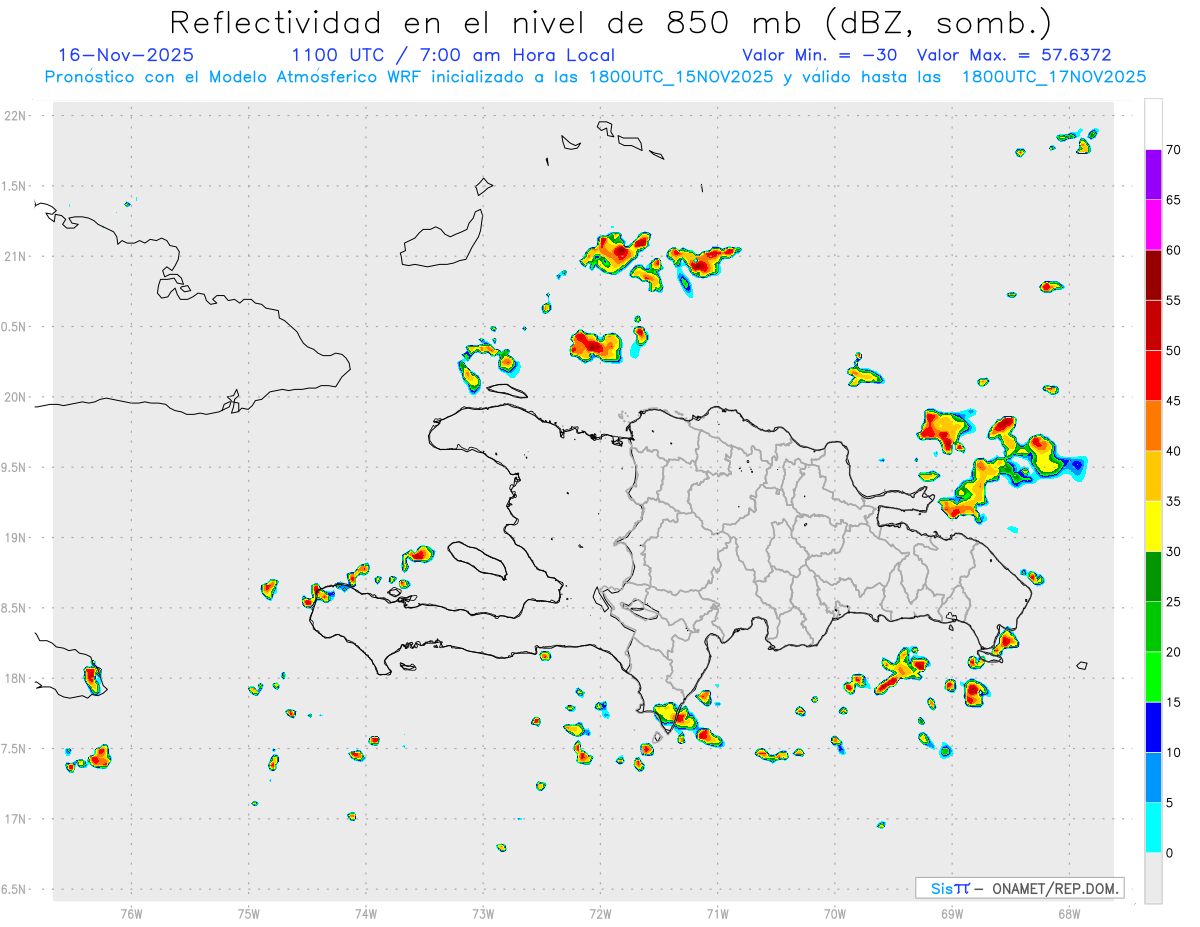The height and width of the screenshot is (927, 1200).
Task: Click the '76W' longitude label
Action: 131,913
